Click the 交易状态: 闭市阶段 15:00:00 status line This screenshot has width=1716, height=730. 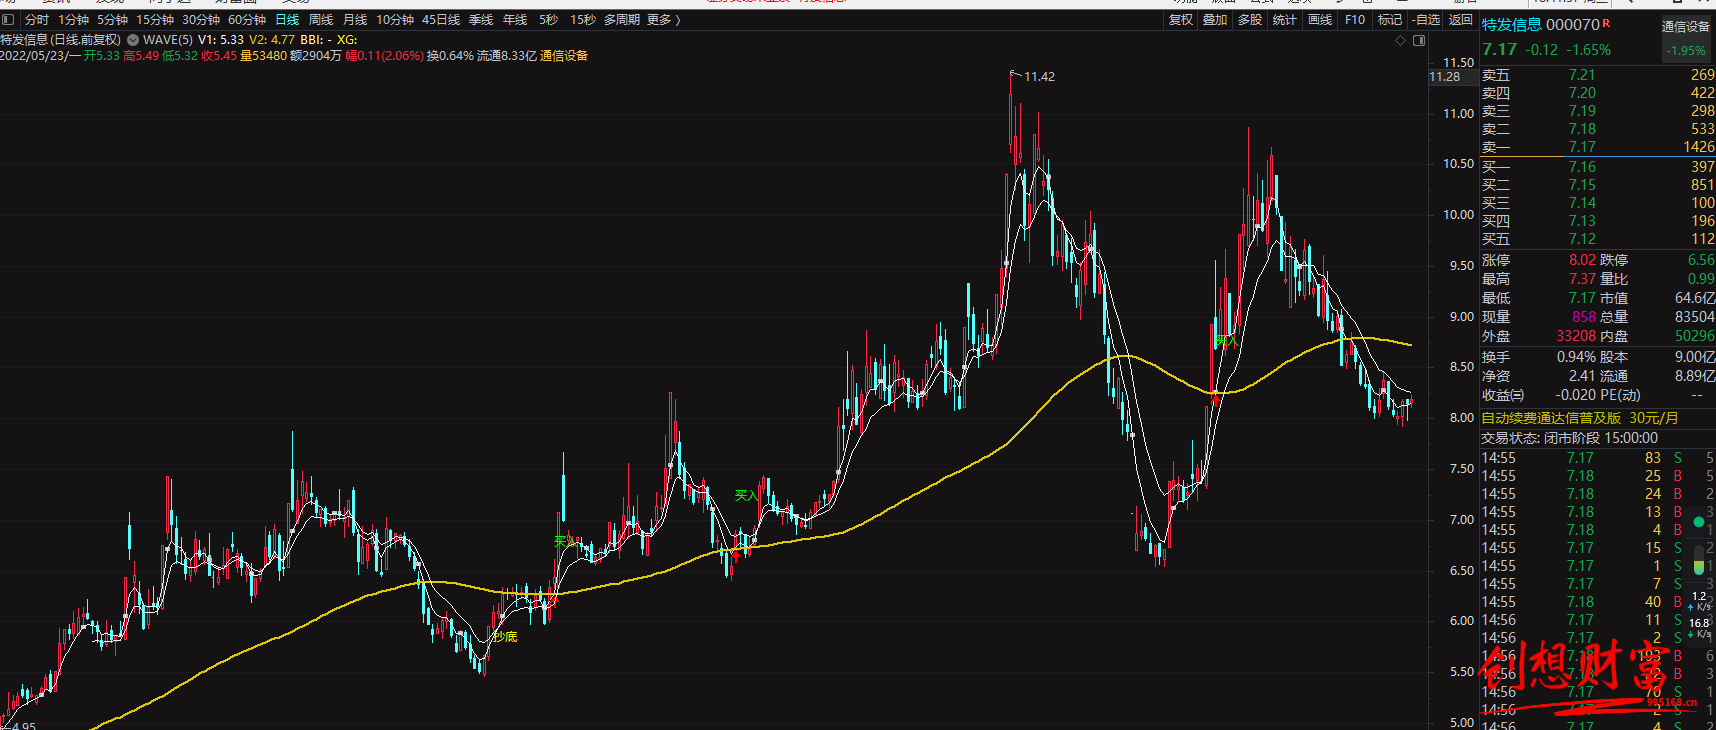[x=1570, y=438]
